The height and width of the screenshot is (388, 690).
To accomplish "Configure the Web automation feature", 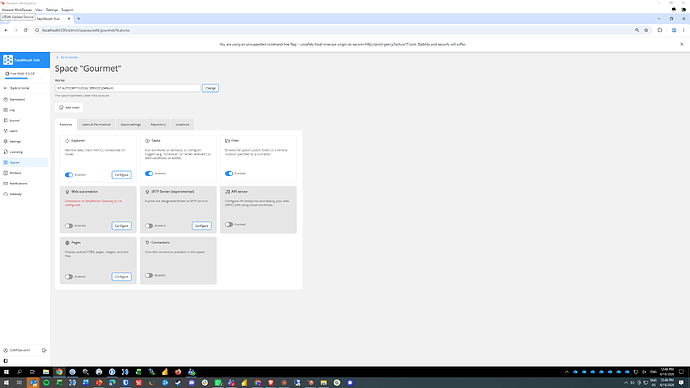I will pyautogui.click(x=121, y=226).
